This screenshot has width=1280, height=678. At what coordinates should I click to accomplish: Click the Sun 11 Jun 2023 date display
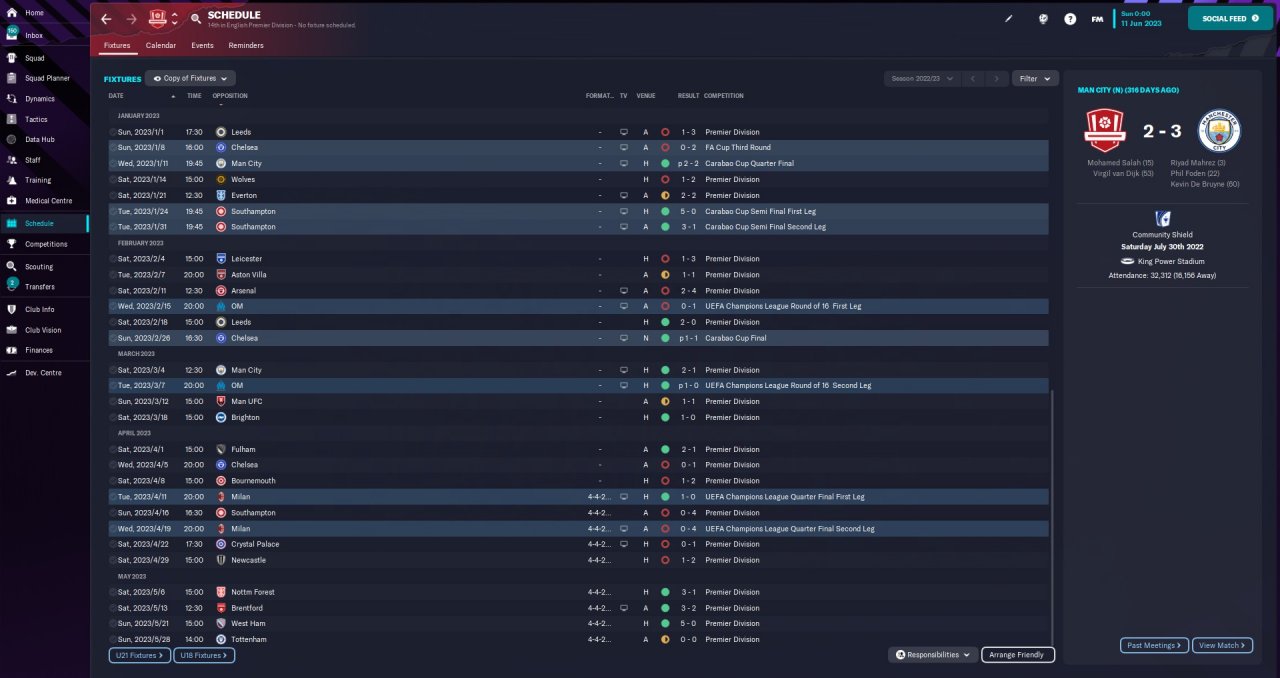1142,18
